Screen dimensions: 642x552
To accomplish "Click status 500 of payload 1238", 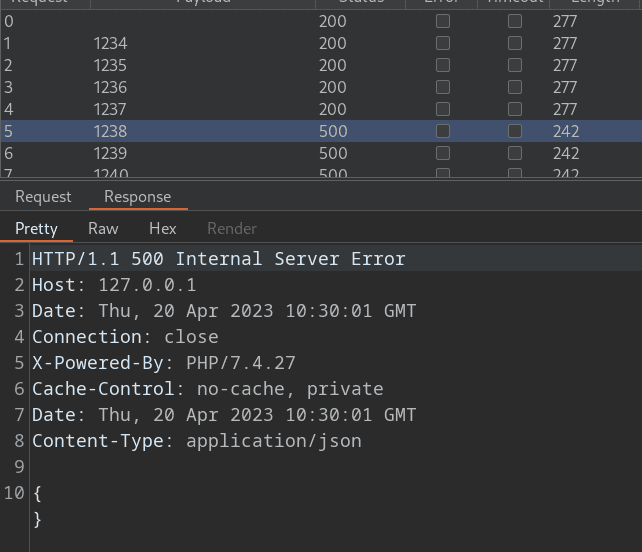I will [x=333, y=131].
